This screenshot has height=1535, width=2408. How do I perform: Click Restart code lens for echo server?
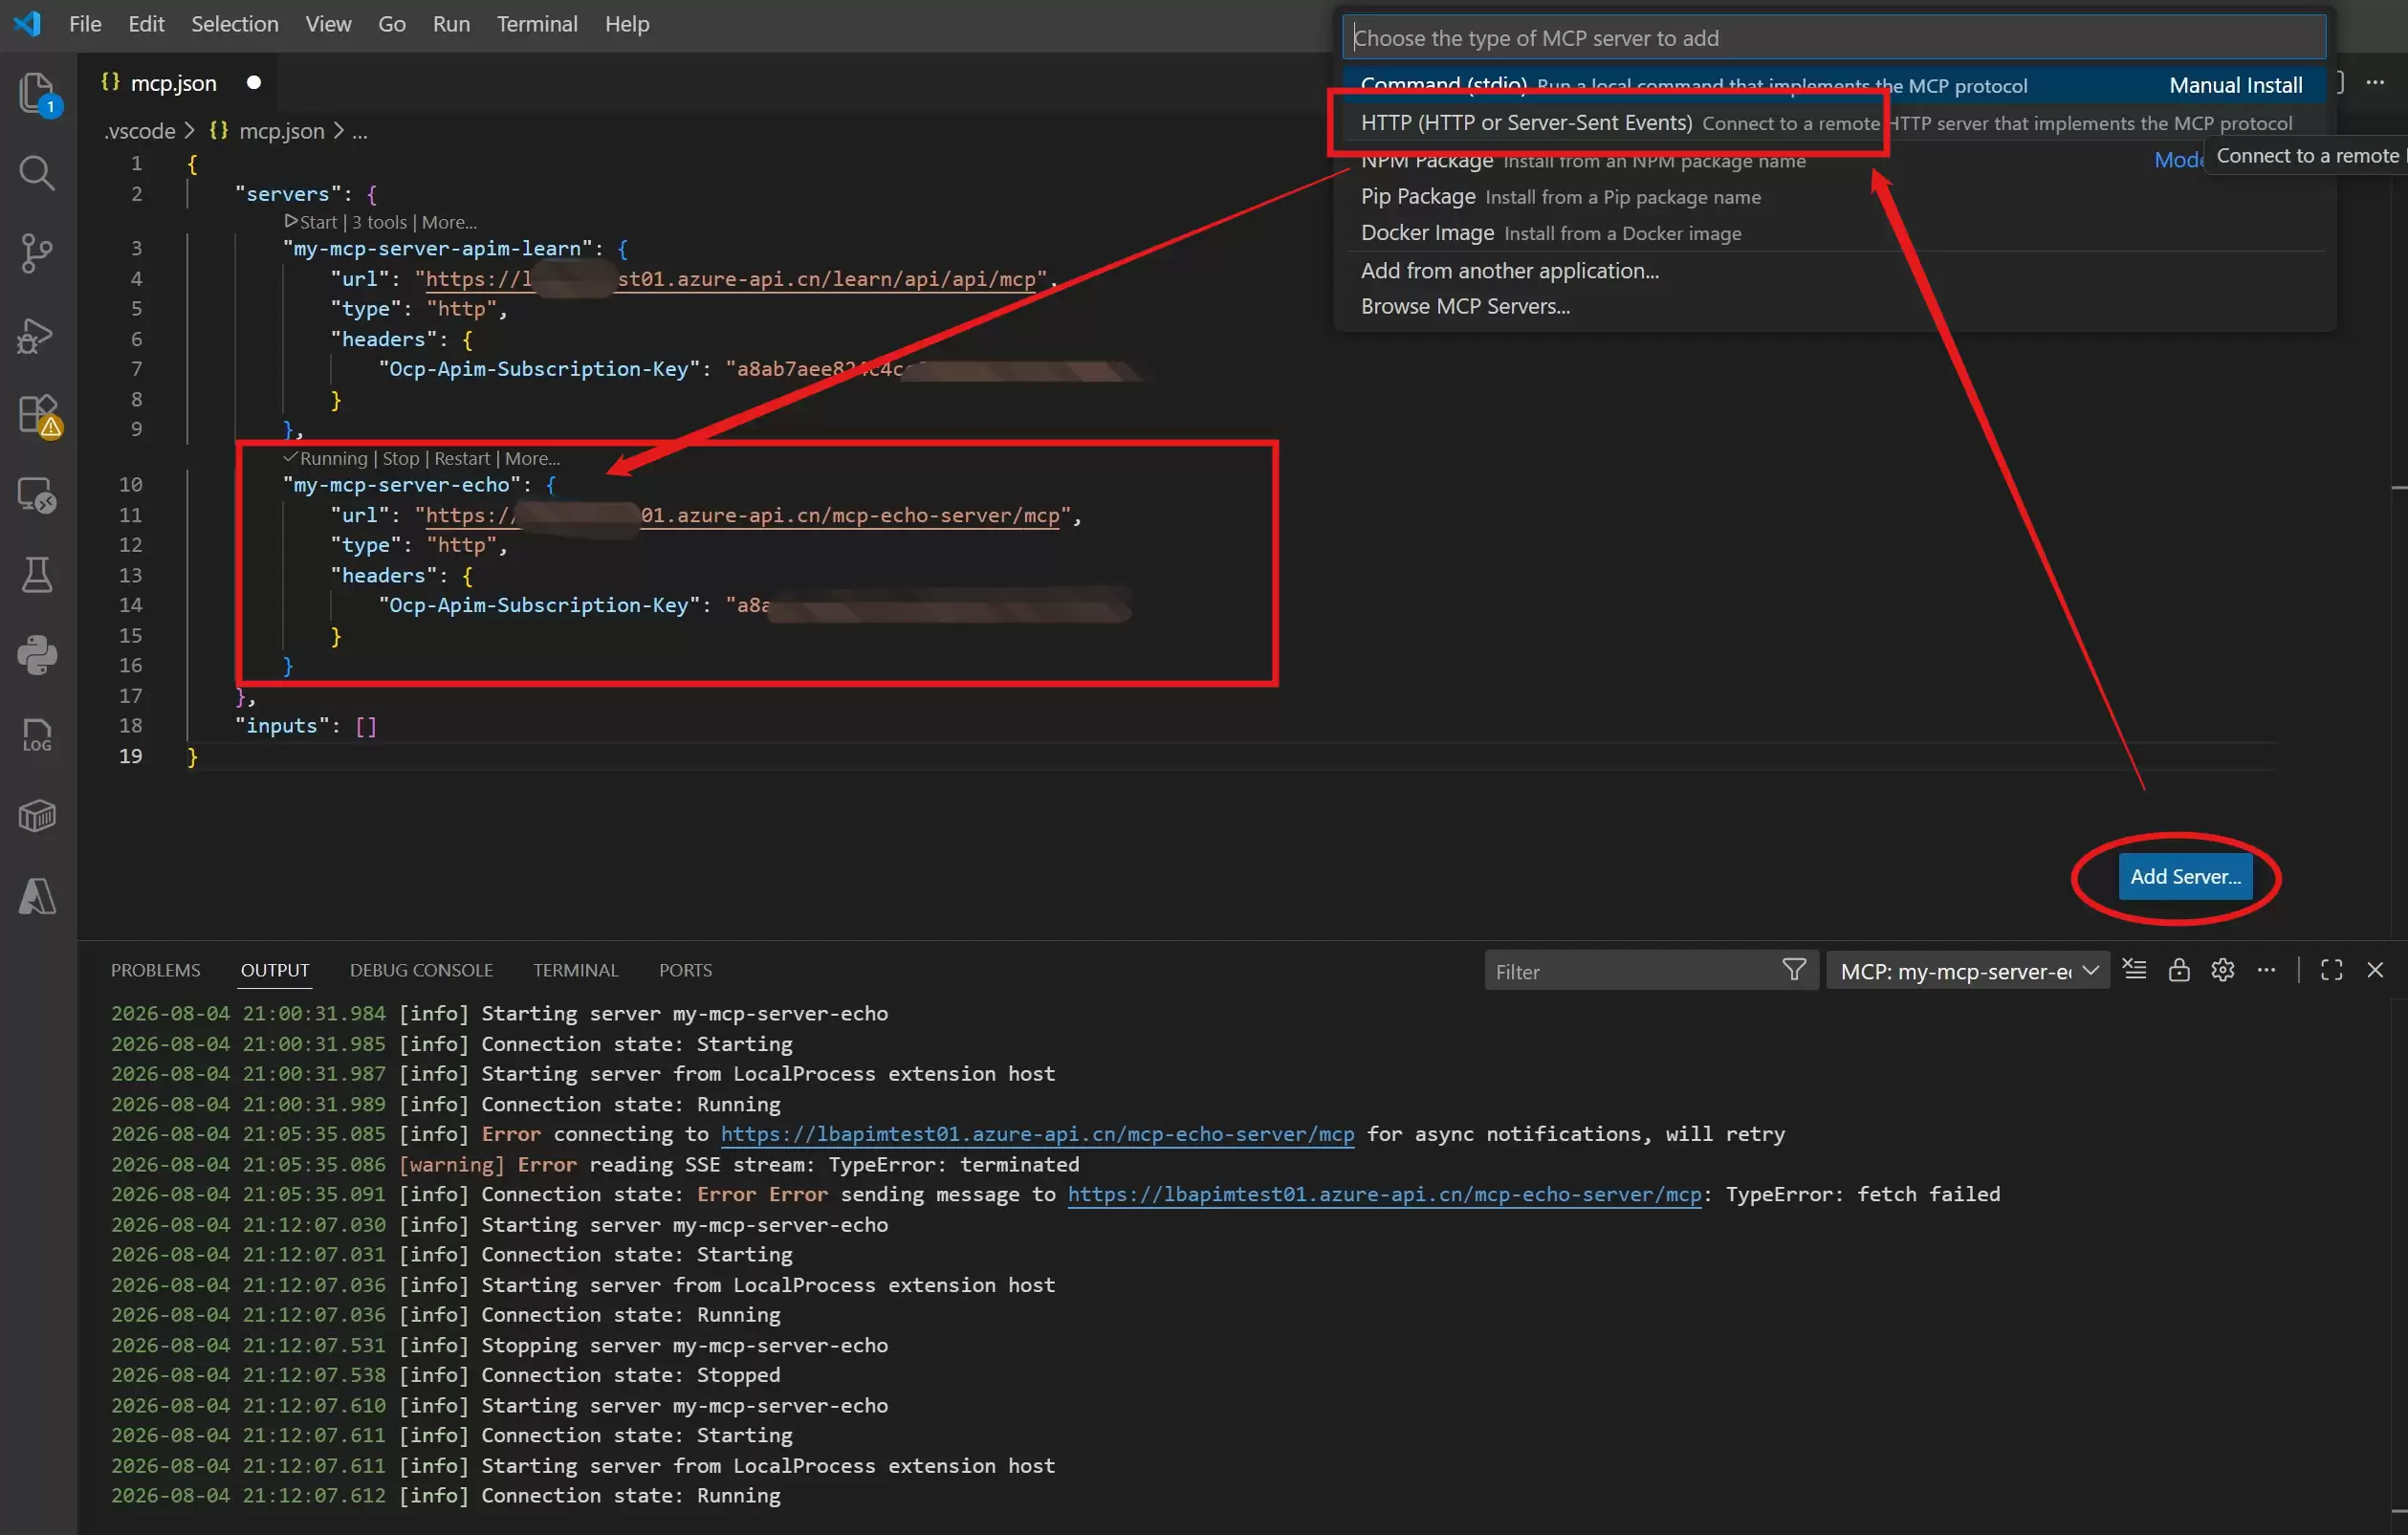point(462,458)
